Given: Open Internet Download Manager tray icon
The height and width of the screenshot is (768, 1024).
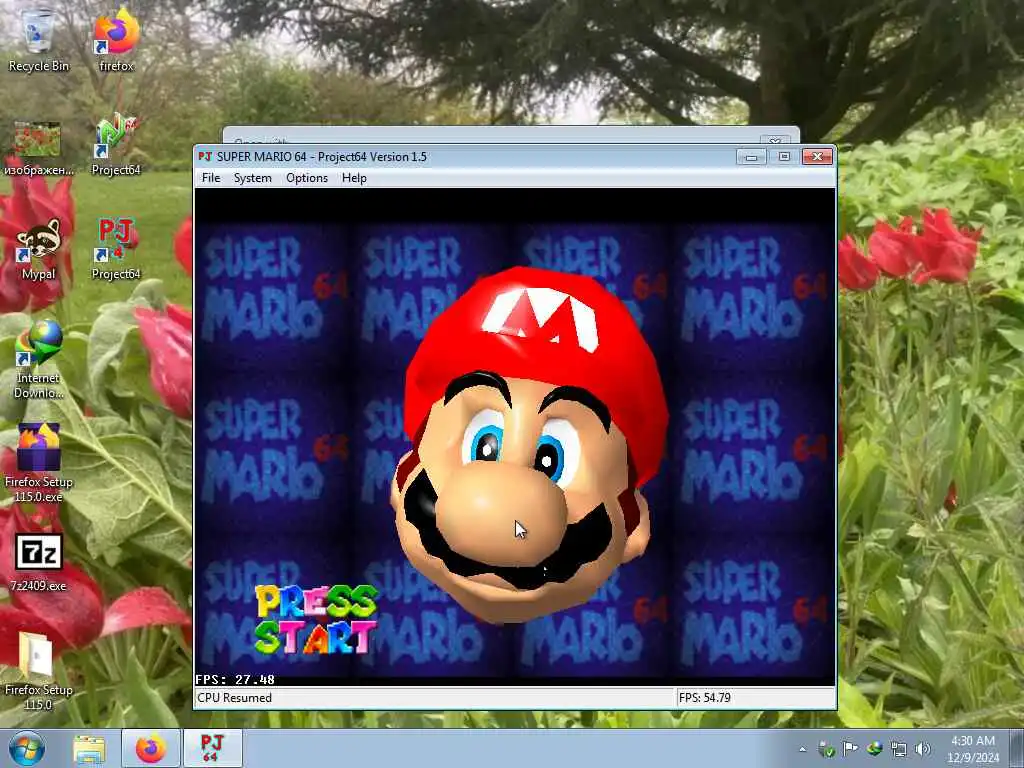Looking at the screenshot, I should pyautogui.click(x=874, y=749).
